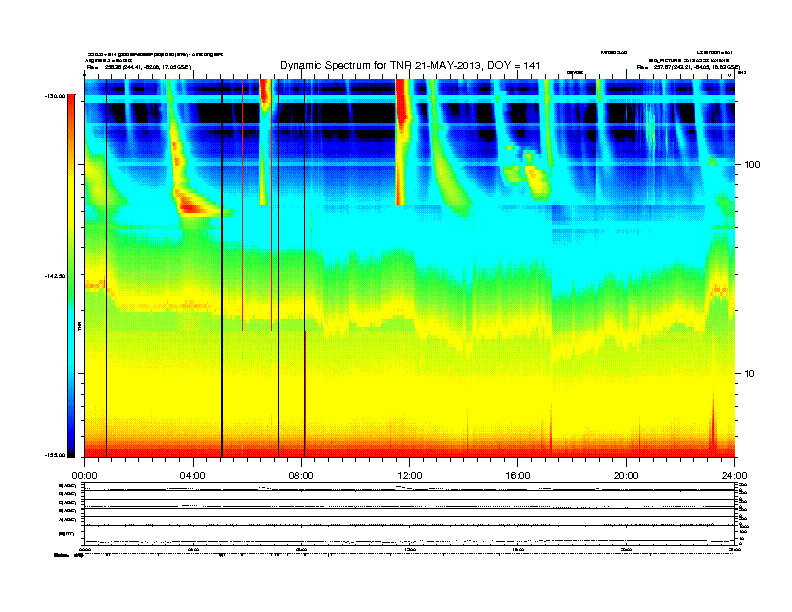Viewport: 792px width, 612px height.
Task: Click the "04:00" time axis label
Action: 193,476
